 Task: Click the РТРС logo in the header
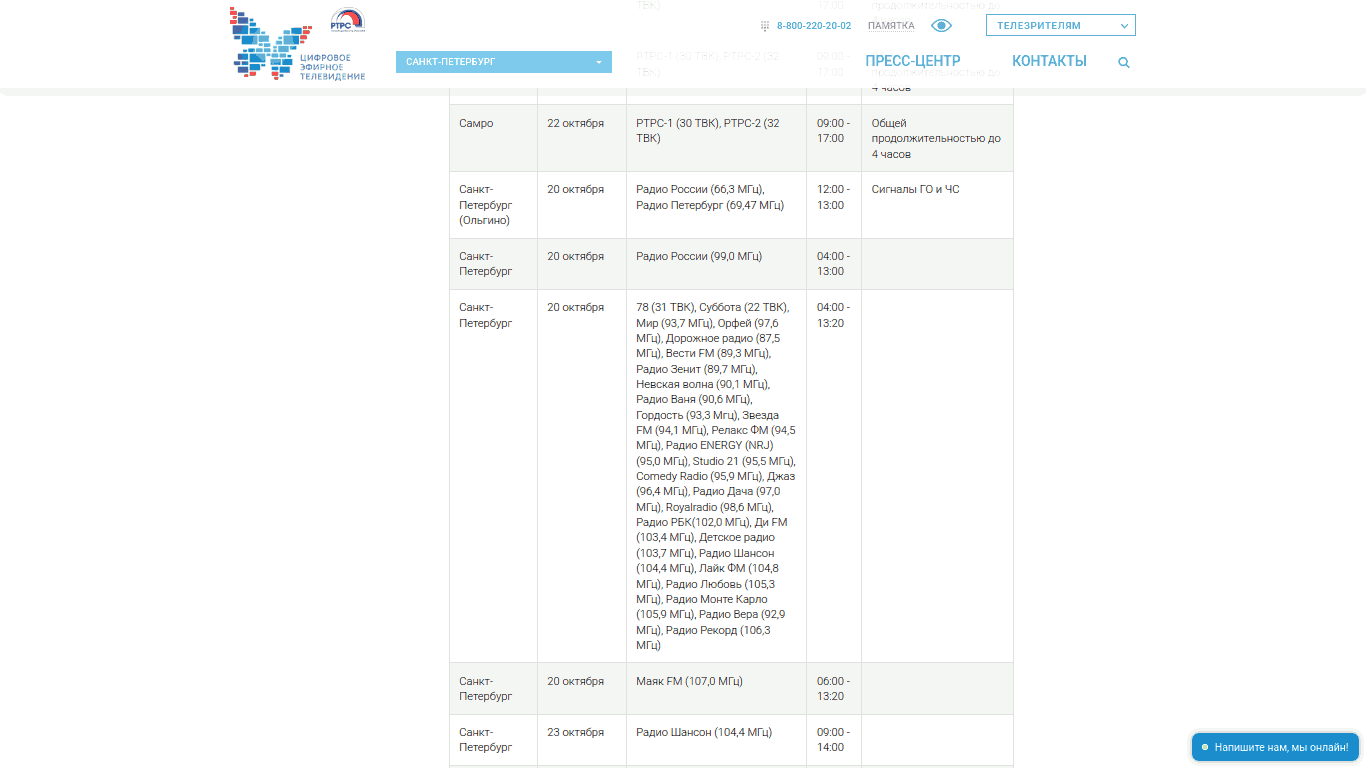(x=348, y=21)
